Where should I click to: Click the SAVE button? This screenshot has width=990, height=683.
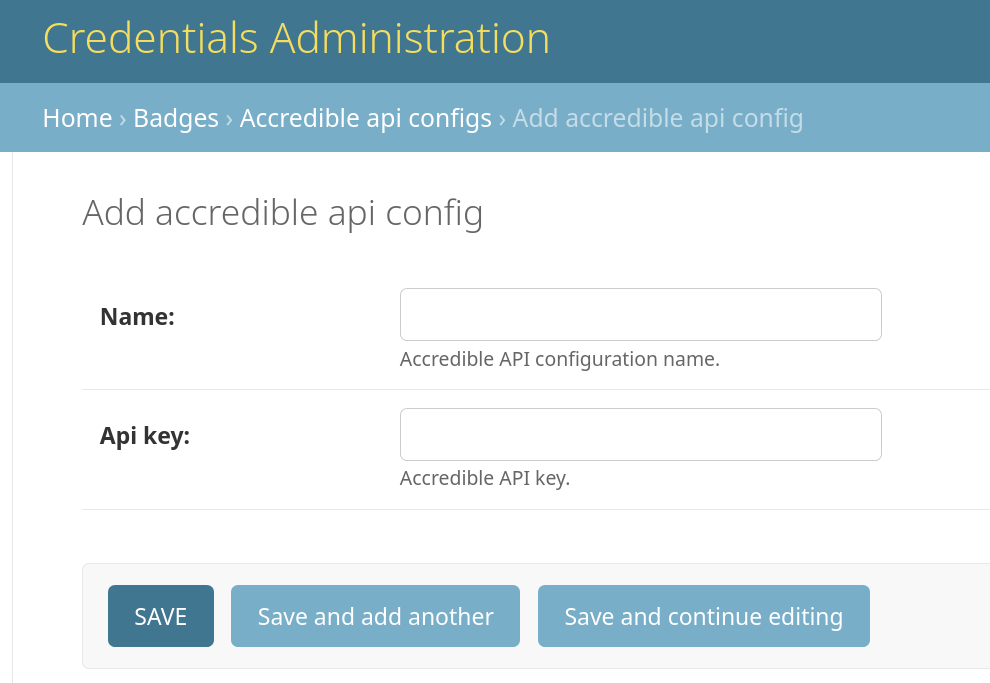(160, 615)
